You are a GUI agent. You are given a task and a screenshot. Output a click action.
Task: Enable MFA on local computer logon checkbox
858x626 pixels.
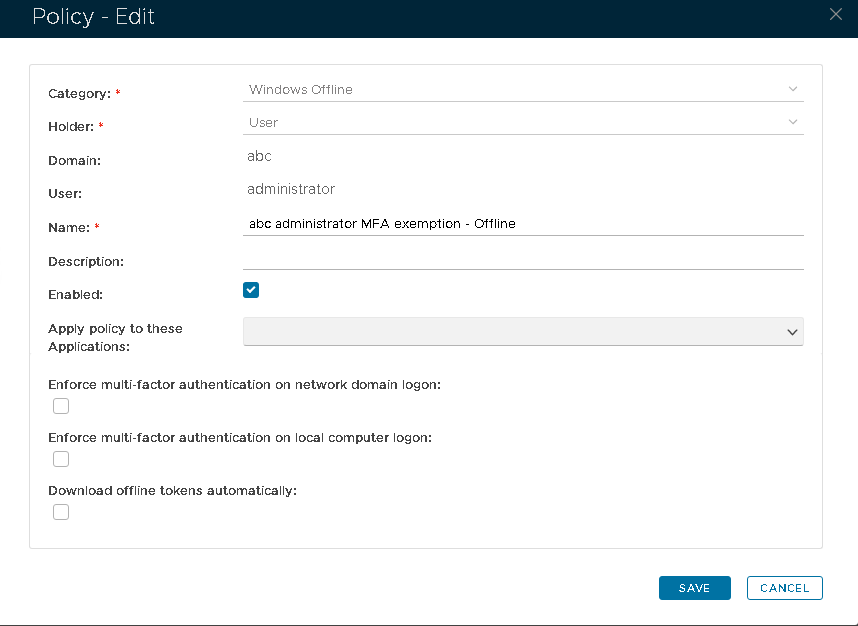[61, 459]
